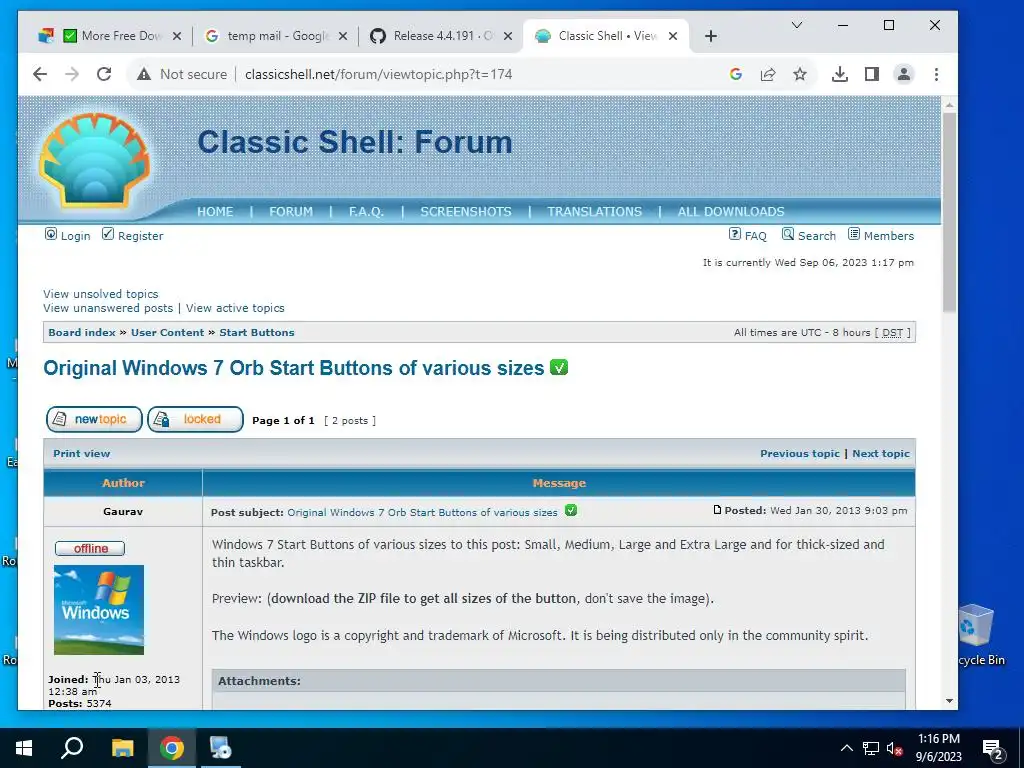Select the Classic Shell View tab
The width and height of the screenshot is (1024, 768).
point(606,37)
